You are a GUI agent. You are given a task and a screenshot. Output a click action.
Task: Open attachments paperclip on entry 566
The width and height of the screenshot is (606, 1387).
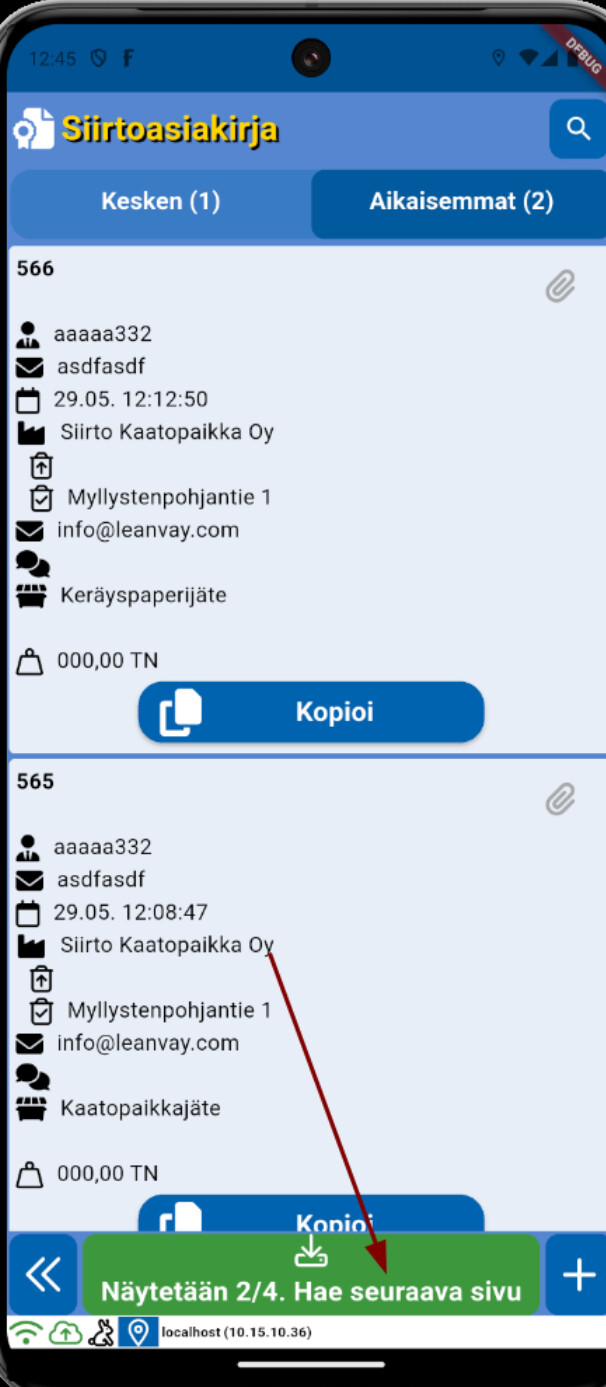560,287
